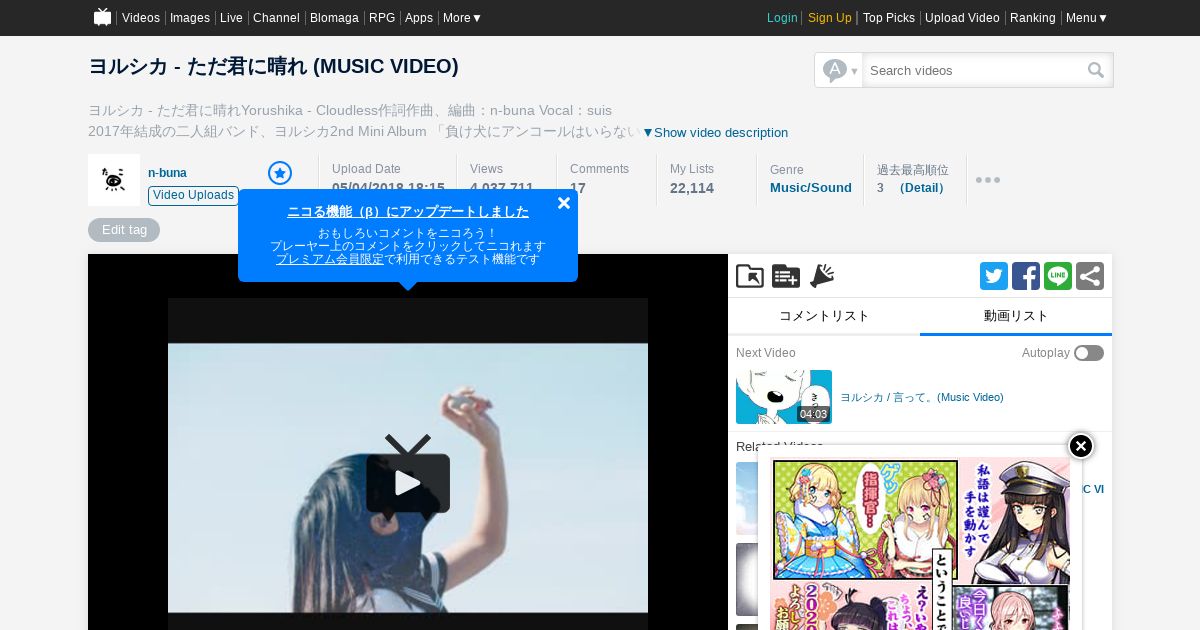Share the video on Twitter
This screenshot has height=630, width=1200.
[x=994, y=276]
